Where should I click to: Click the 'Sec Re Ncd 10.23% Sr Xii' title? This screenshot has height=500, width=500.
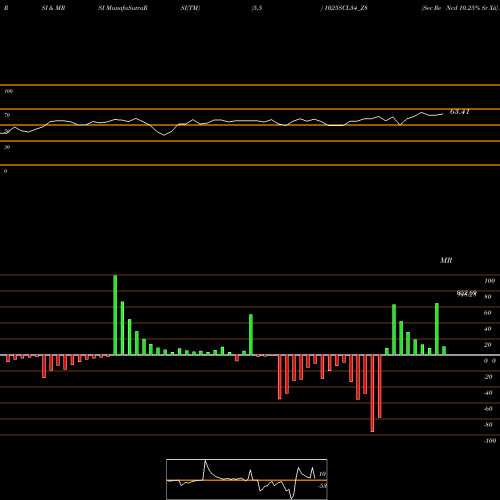click(x=460, y=8)
